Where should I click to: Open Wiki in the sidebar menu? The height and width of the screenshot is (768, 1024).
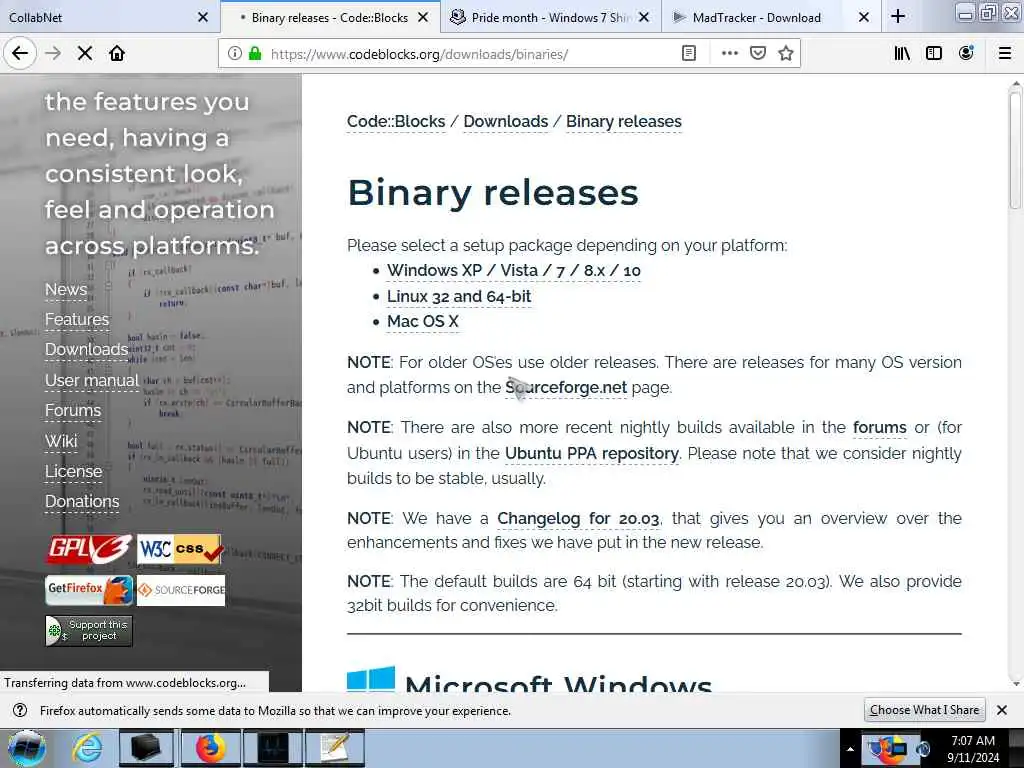pos(61,441)
